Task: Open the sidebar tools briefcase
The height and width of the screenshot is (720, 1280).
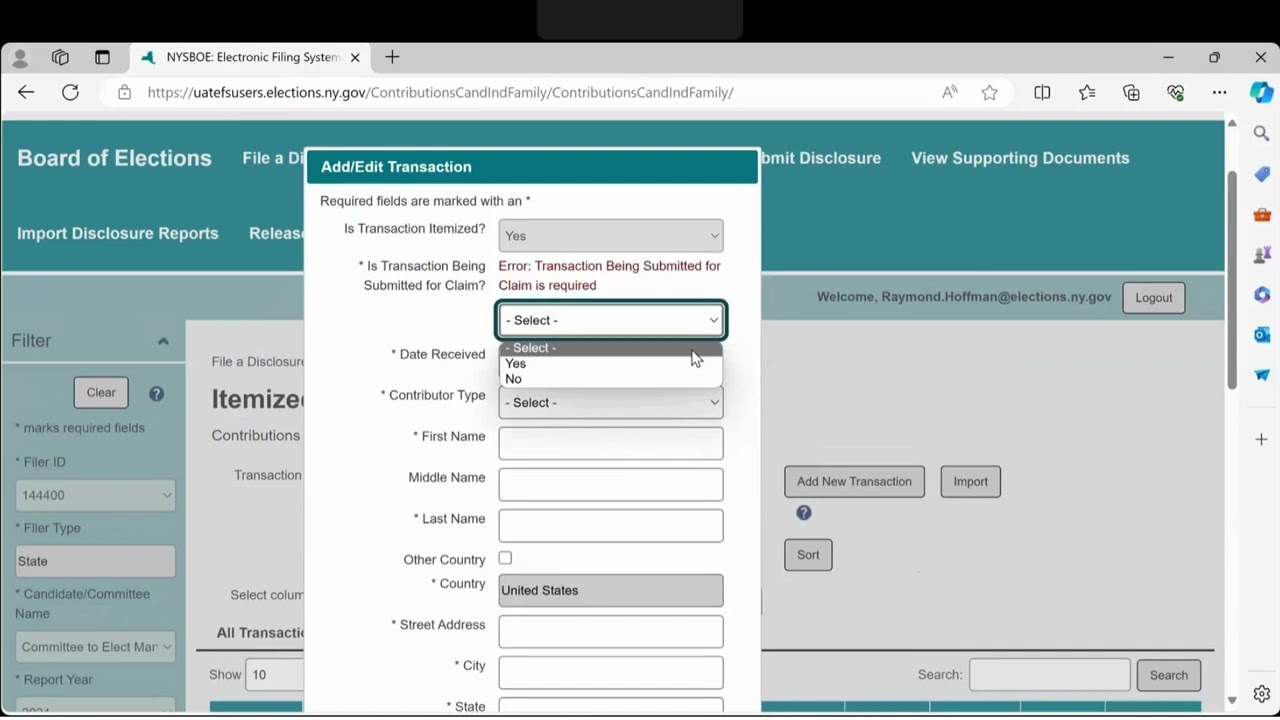Action: tap(1261, 214)
